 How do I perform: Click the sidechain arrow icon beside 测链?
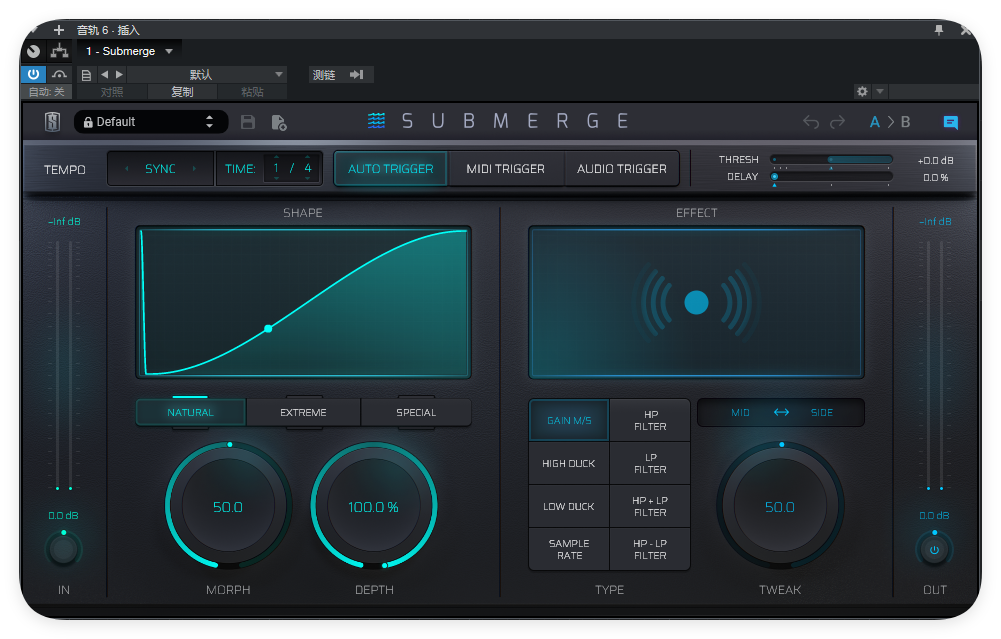point(357,75)
